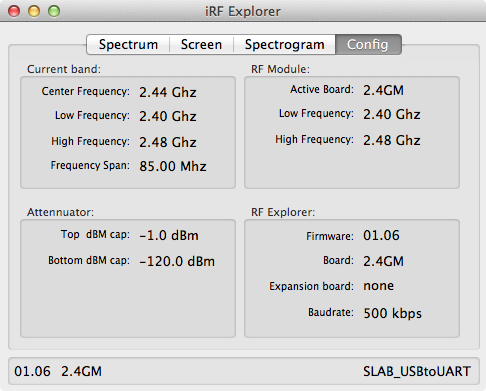Click the Current band section heading
Viewport: 486px width, 391px height.
[x=64, y=69]
